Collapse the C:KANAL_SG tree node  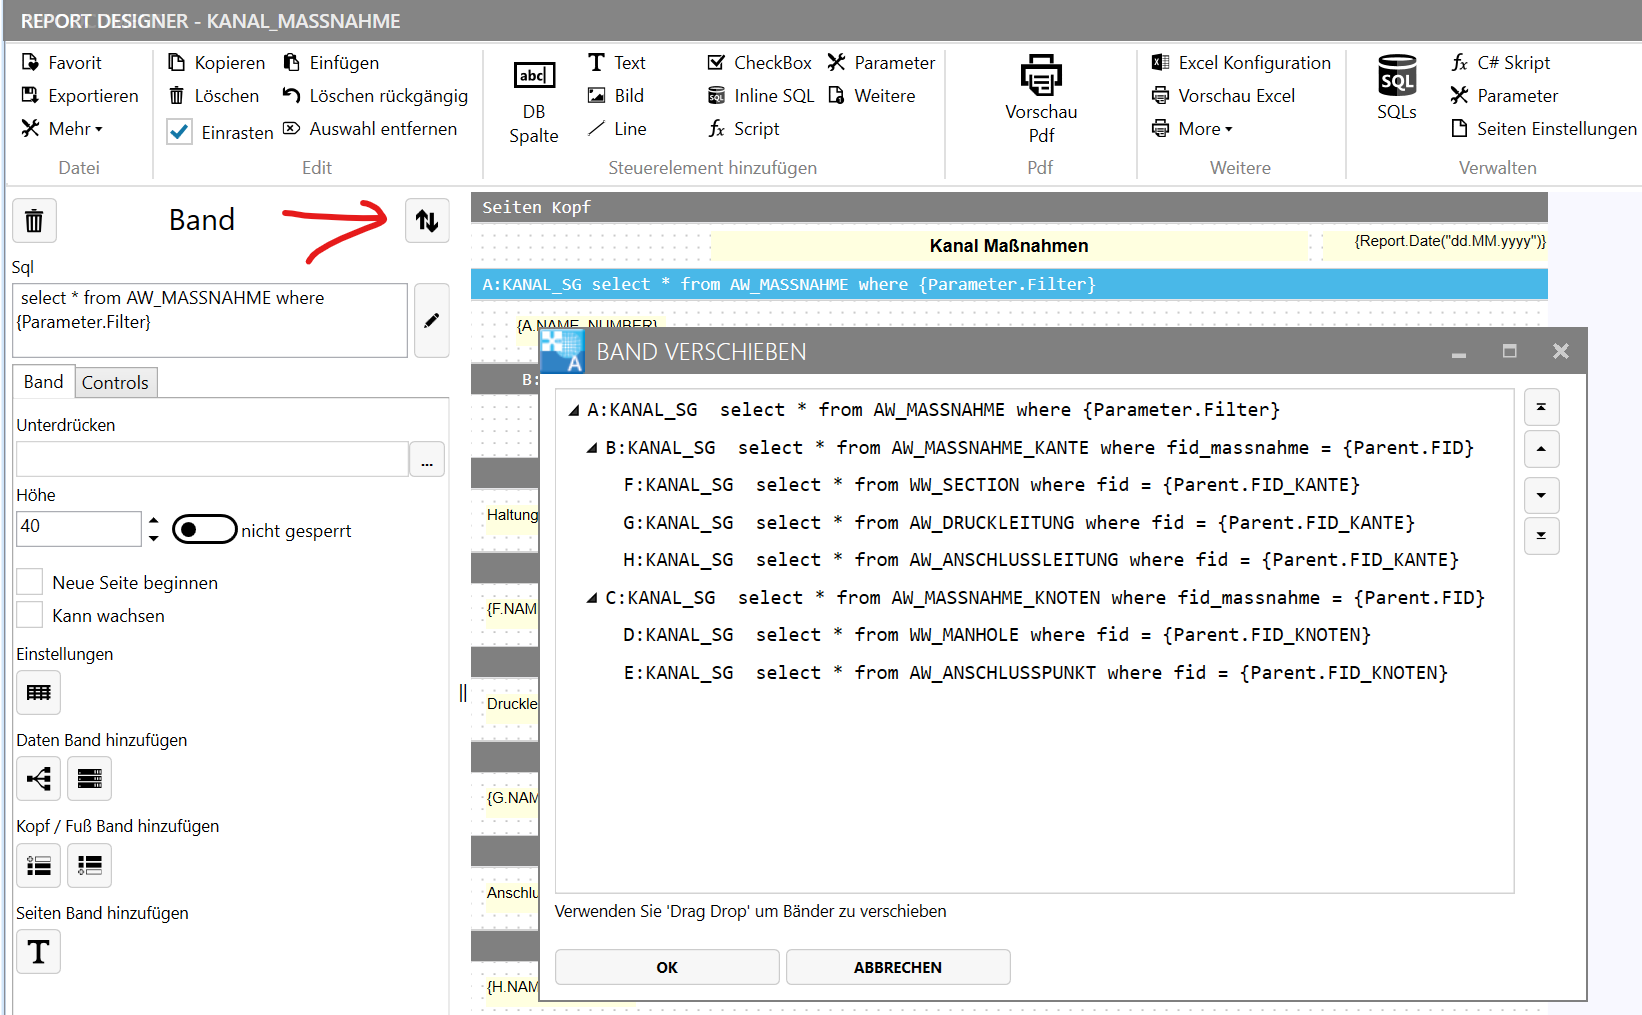pos(592,598)
